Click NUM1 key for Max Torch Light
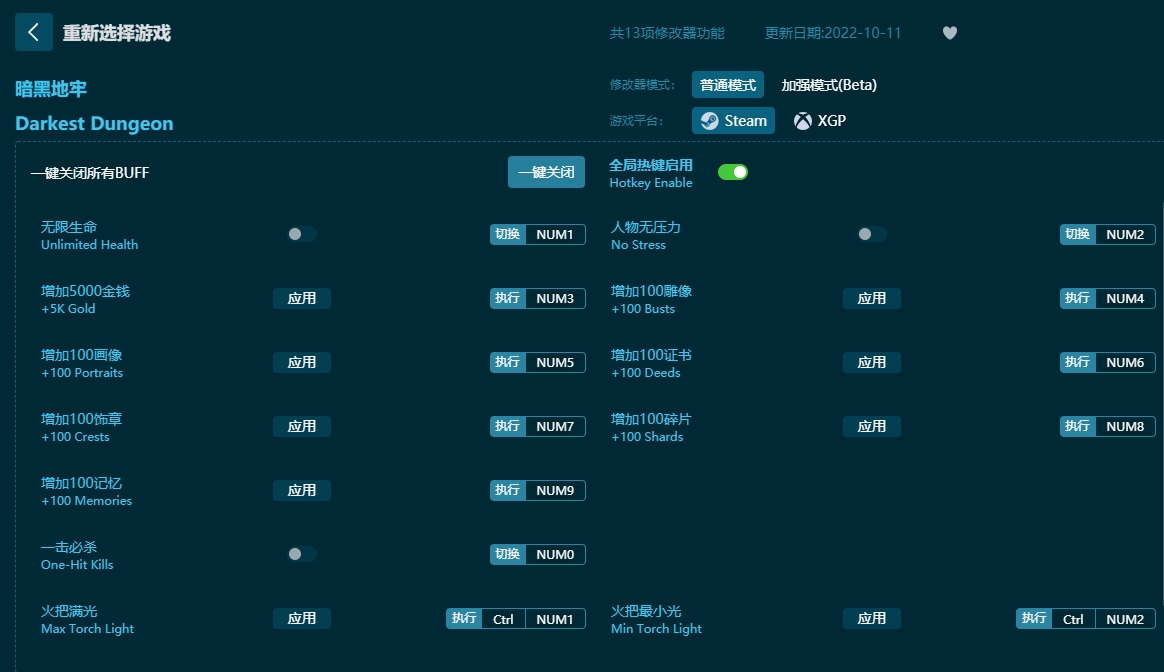 [x=555, y=619]
